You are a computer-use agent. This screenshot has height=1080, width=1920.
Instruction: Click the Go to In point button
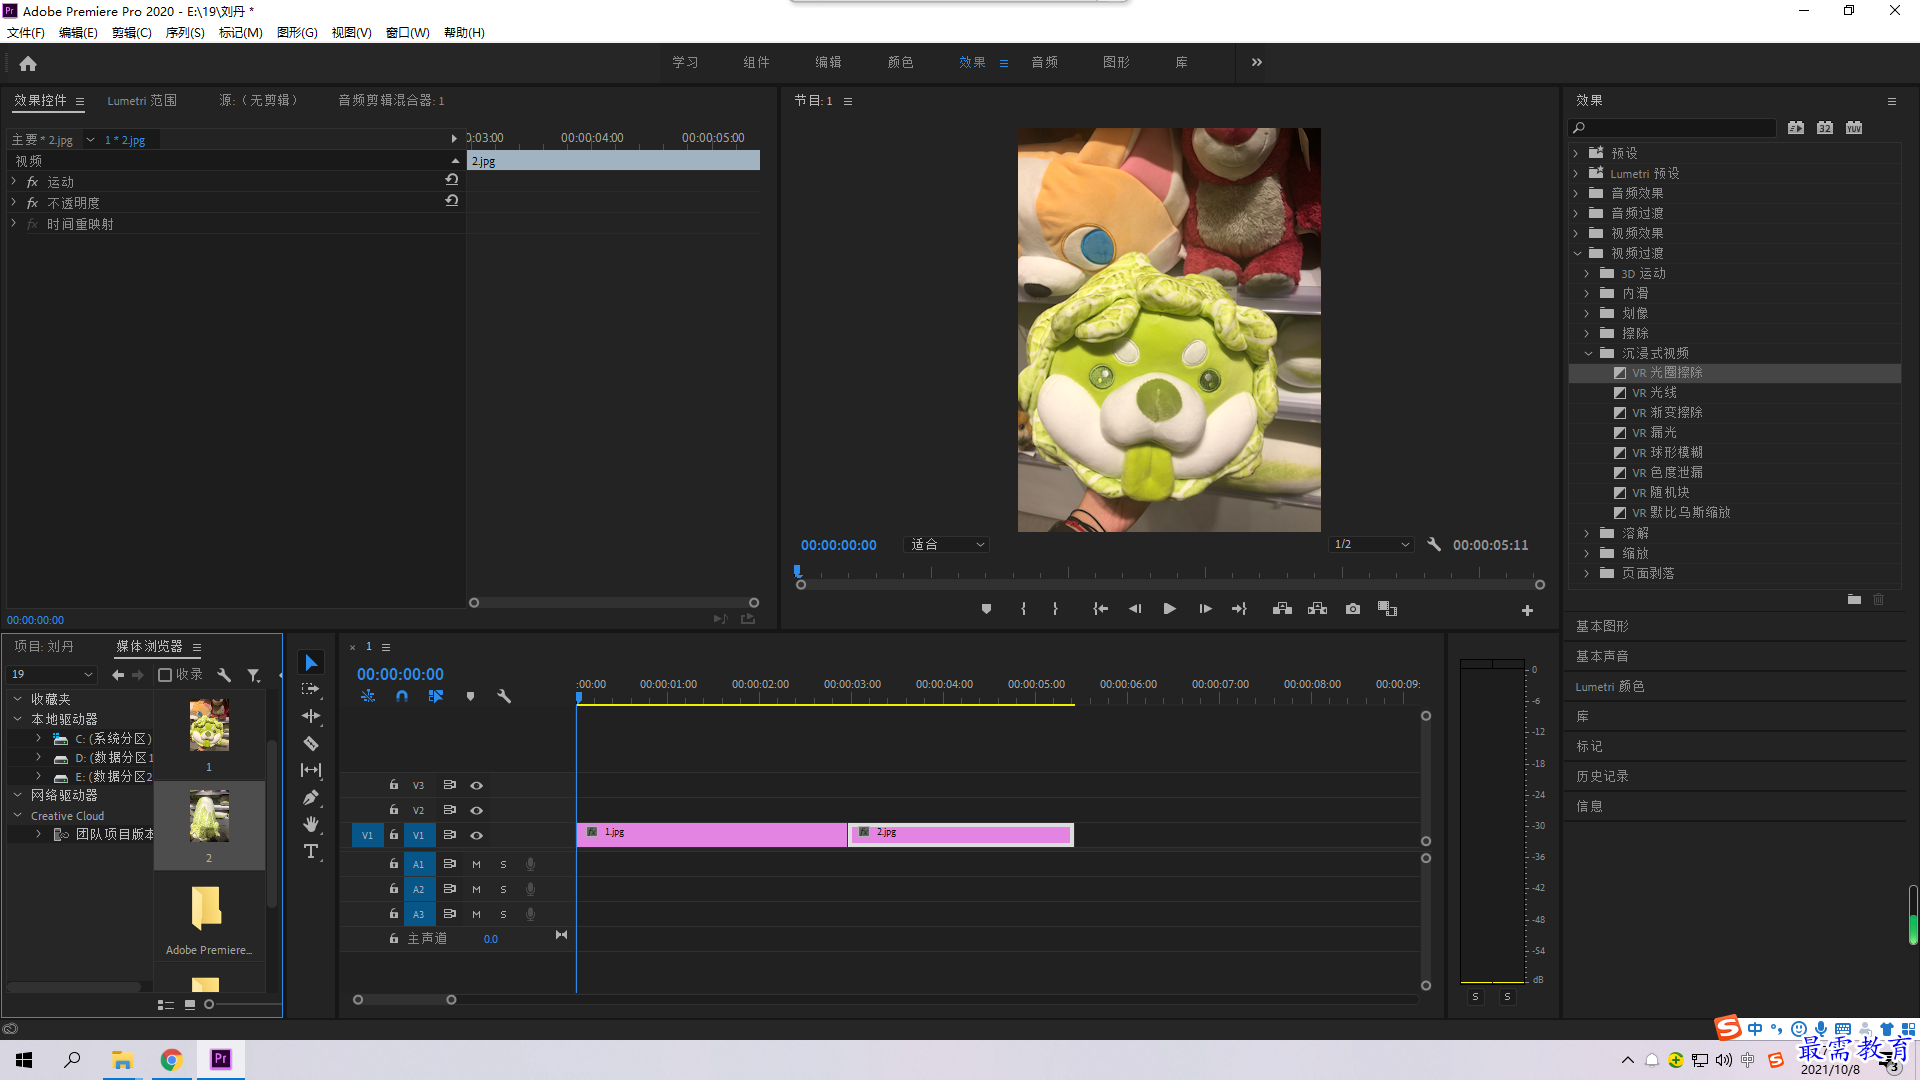coord(1100,609)
